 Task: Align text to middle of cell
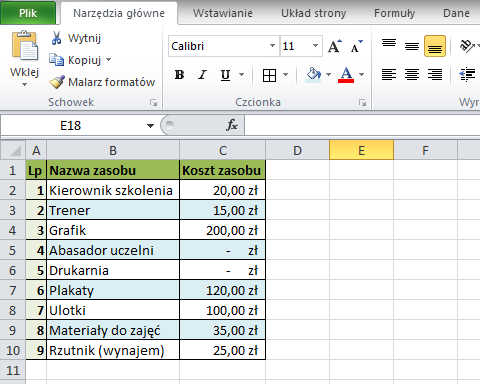412,46
